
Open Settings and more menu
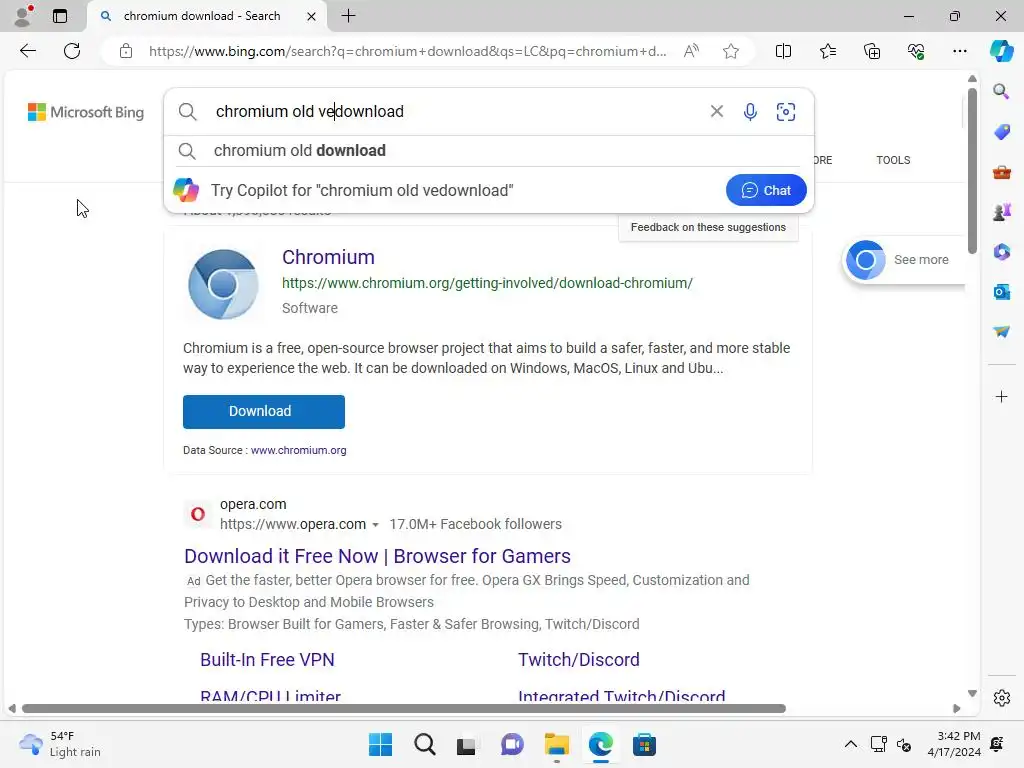(x=959, y=51)
